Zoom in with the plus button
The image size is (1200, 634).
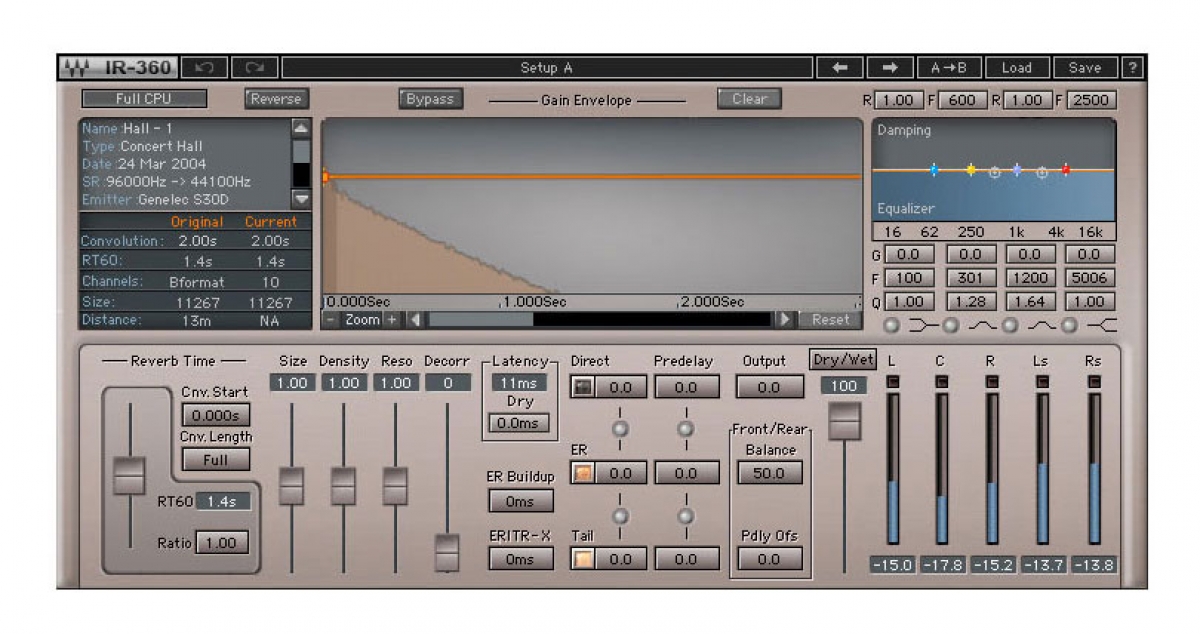coord(392,320)
